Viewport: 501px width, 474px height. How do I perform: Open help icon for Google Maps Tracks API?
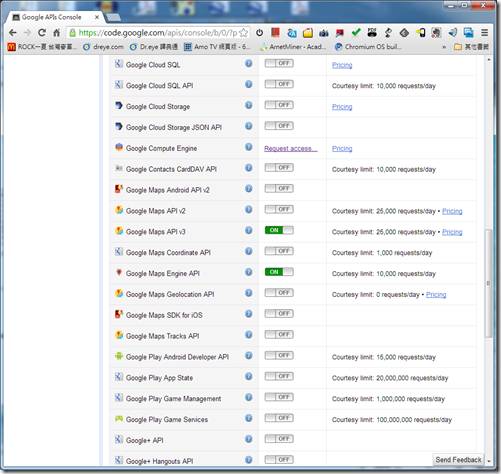pos(249,335)
